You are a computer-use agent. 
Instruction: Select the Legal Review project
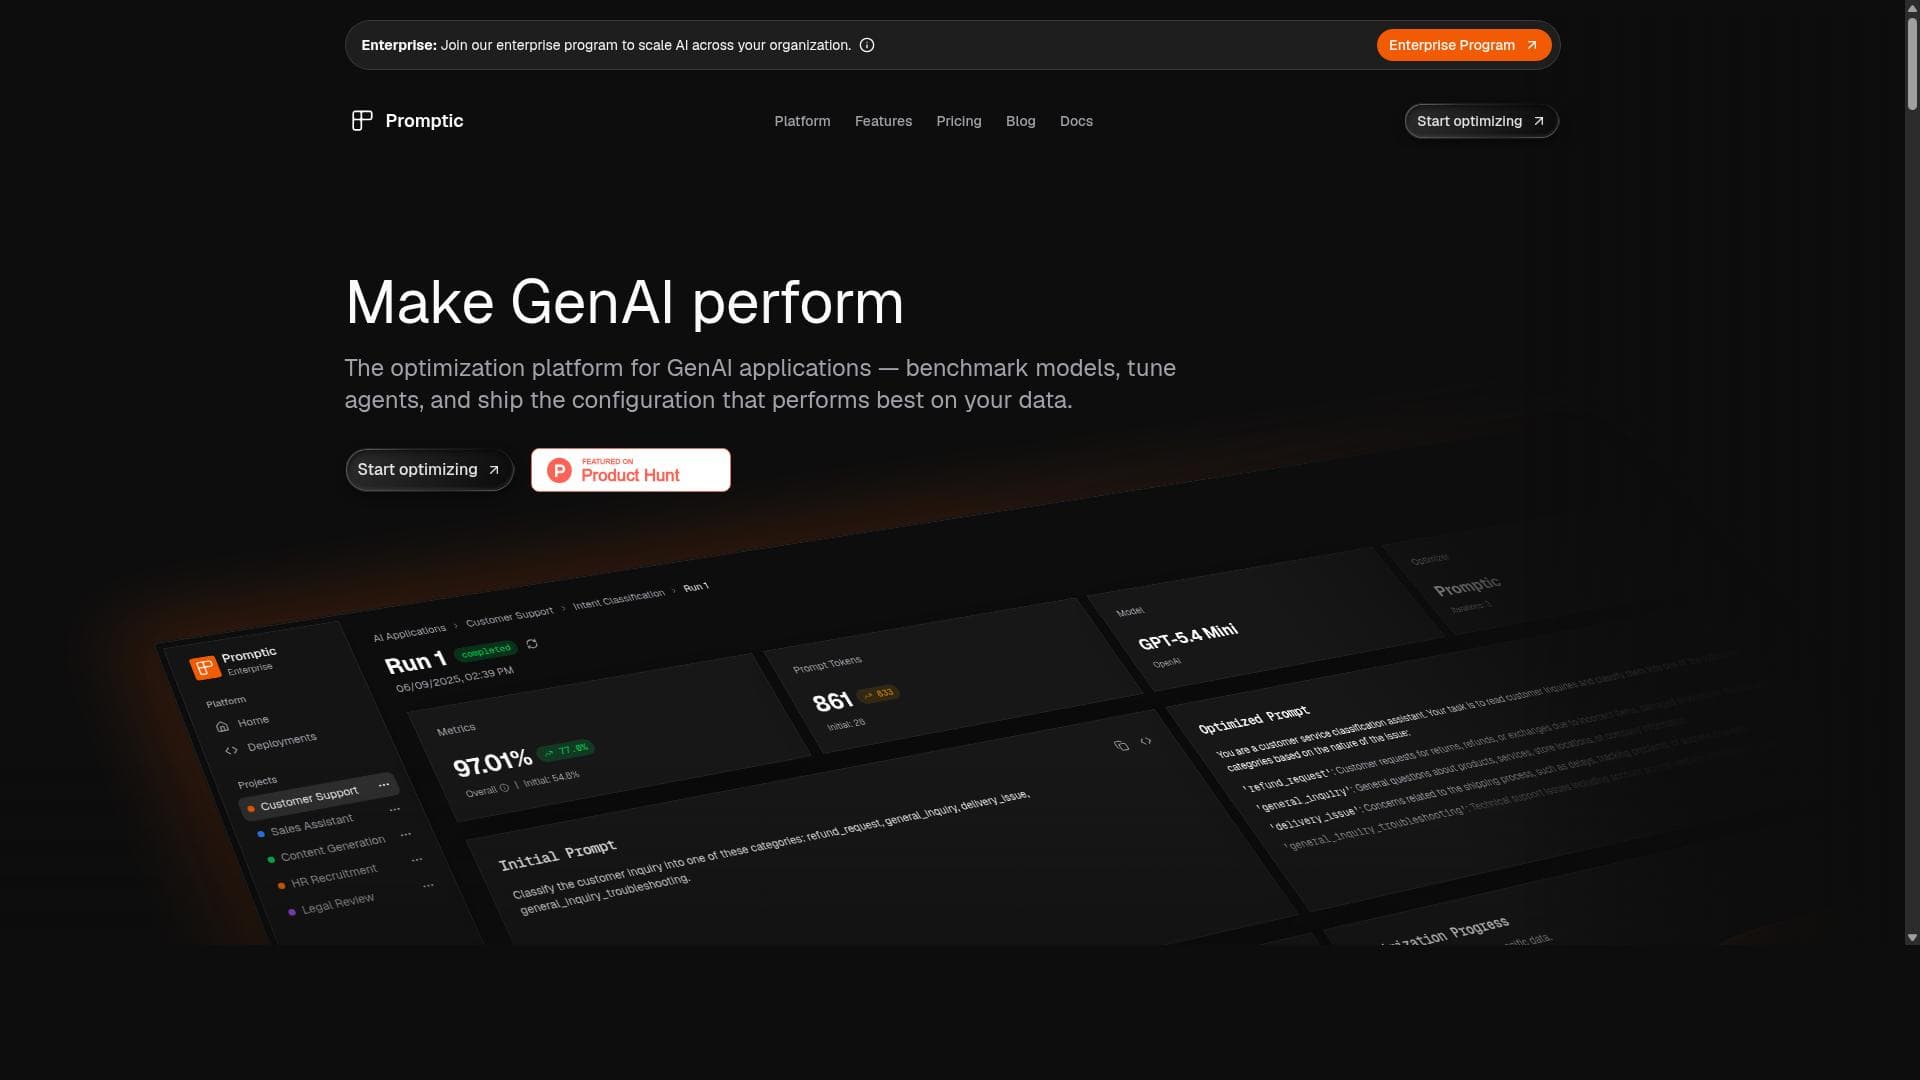(x=337, y=903)
